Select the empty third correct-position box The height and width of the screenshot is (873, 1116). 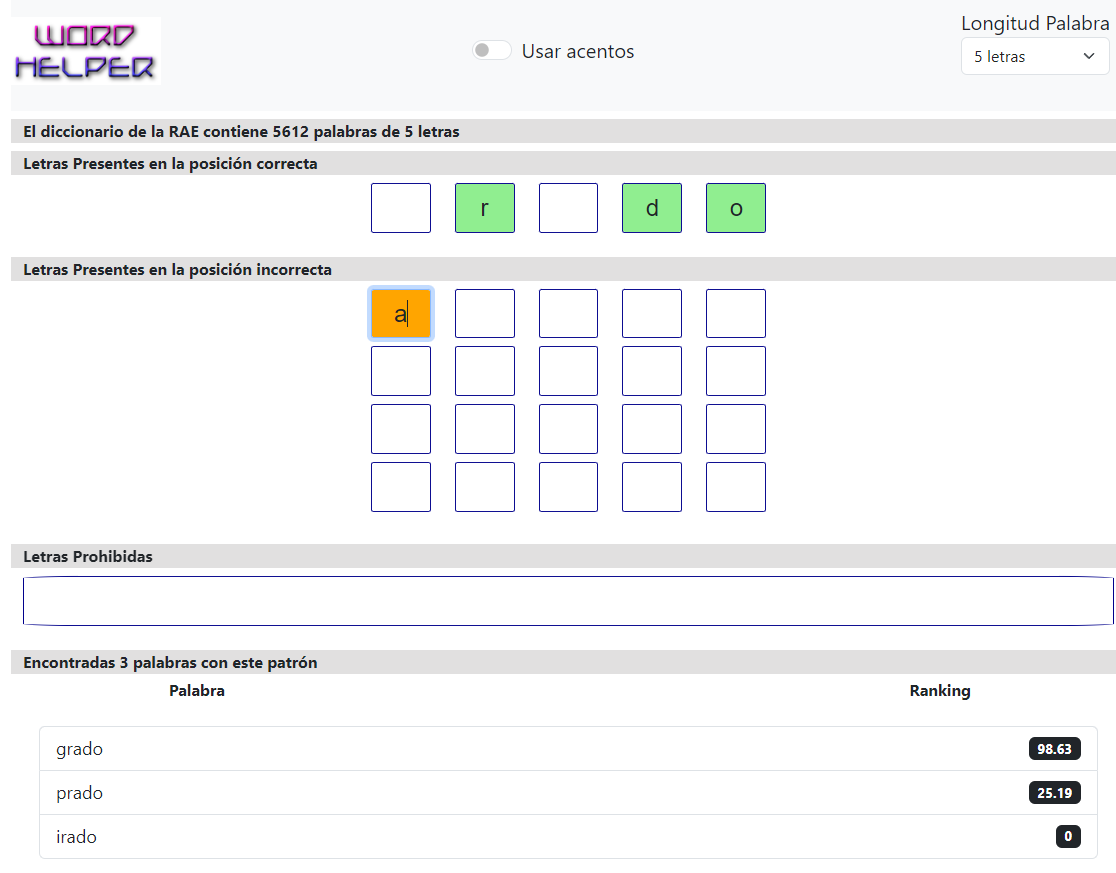[568, 208]
